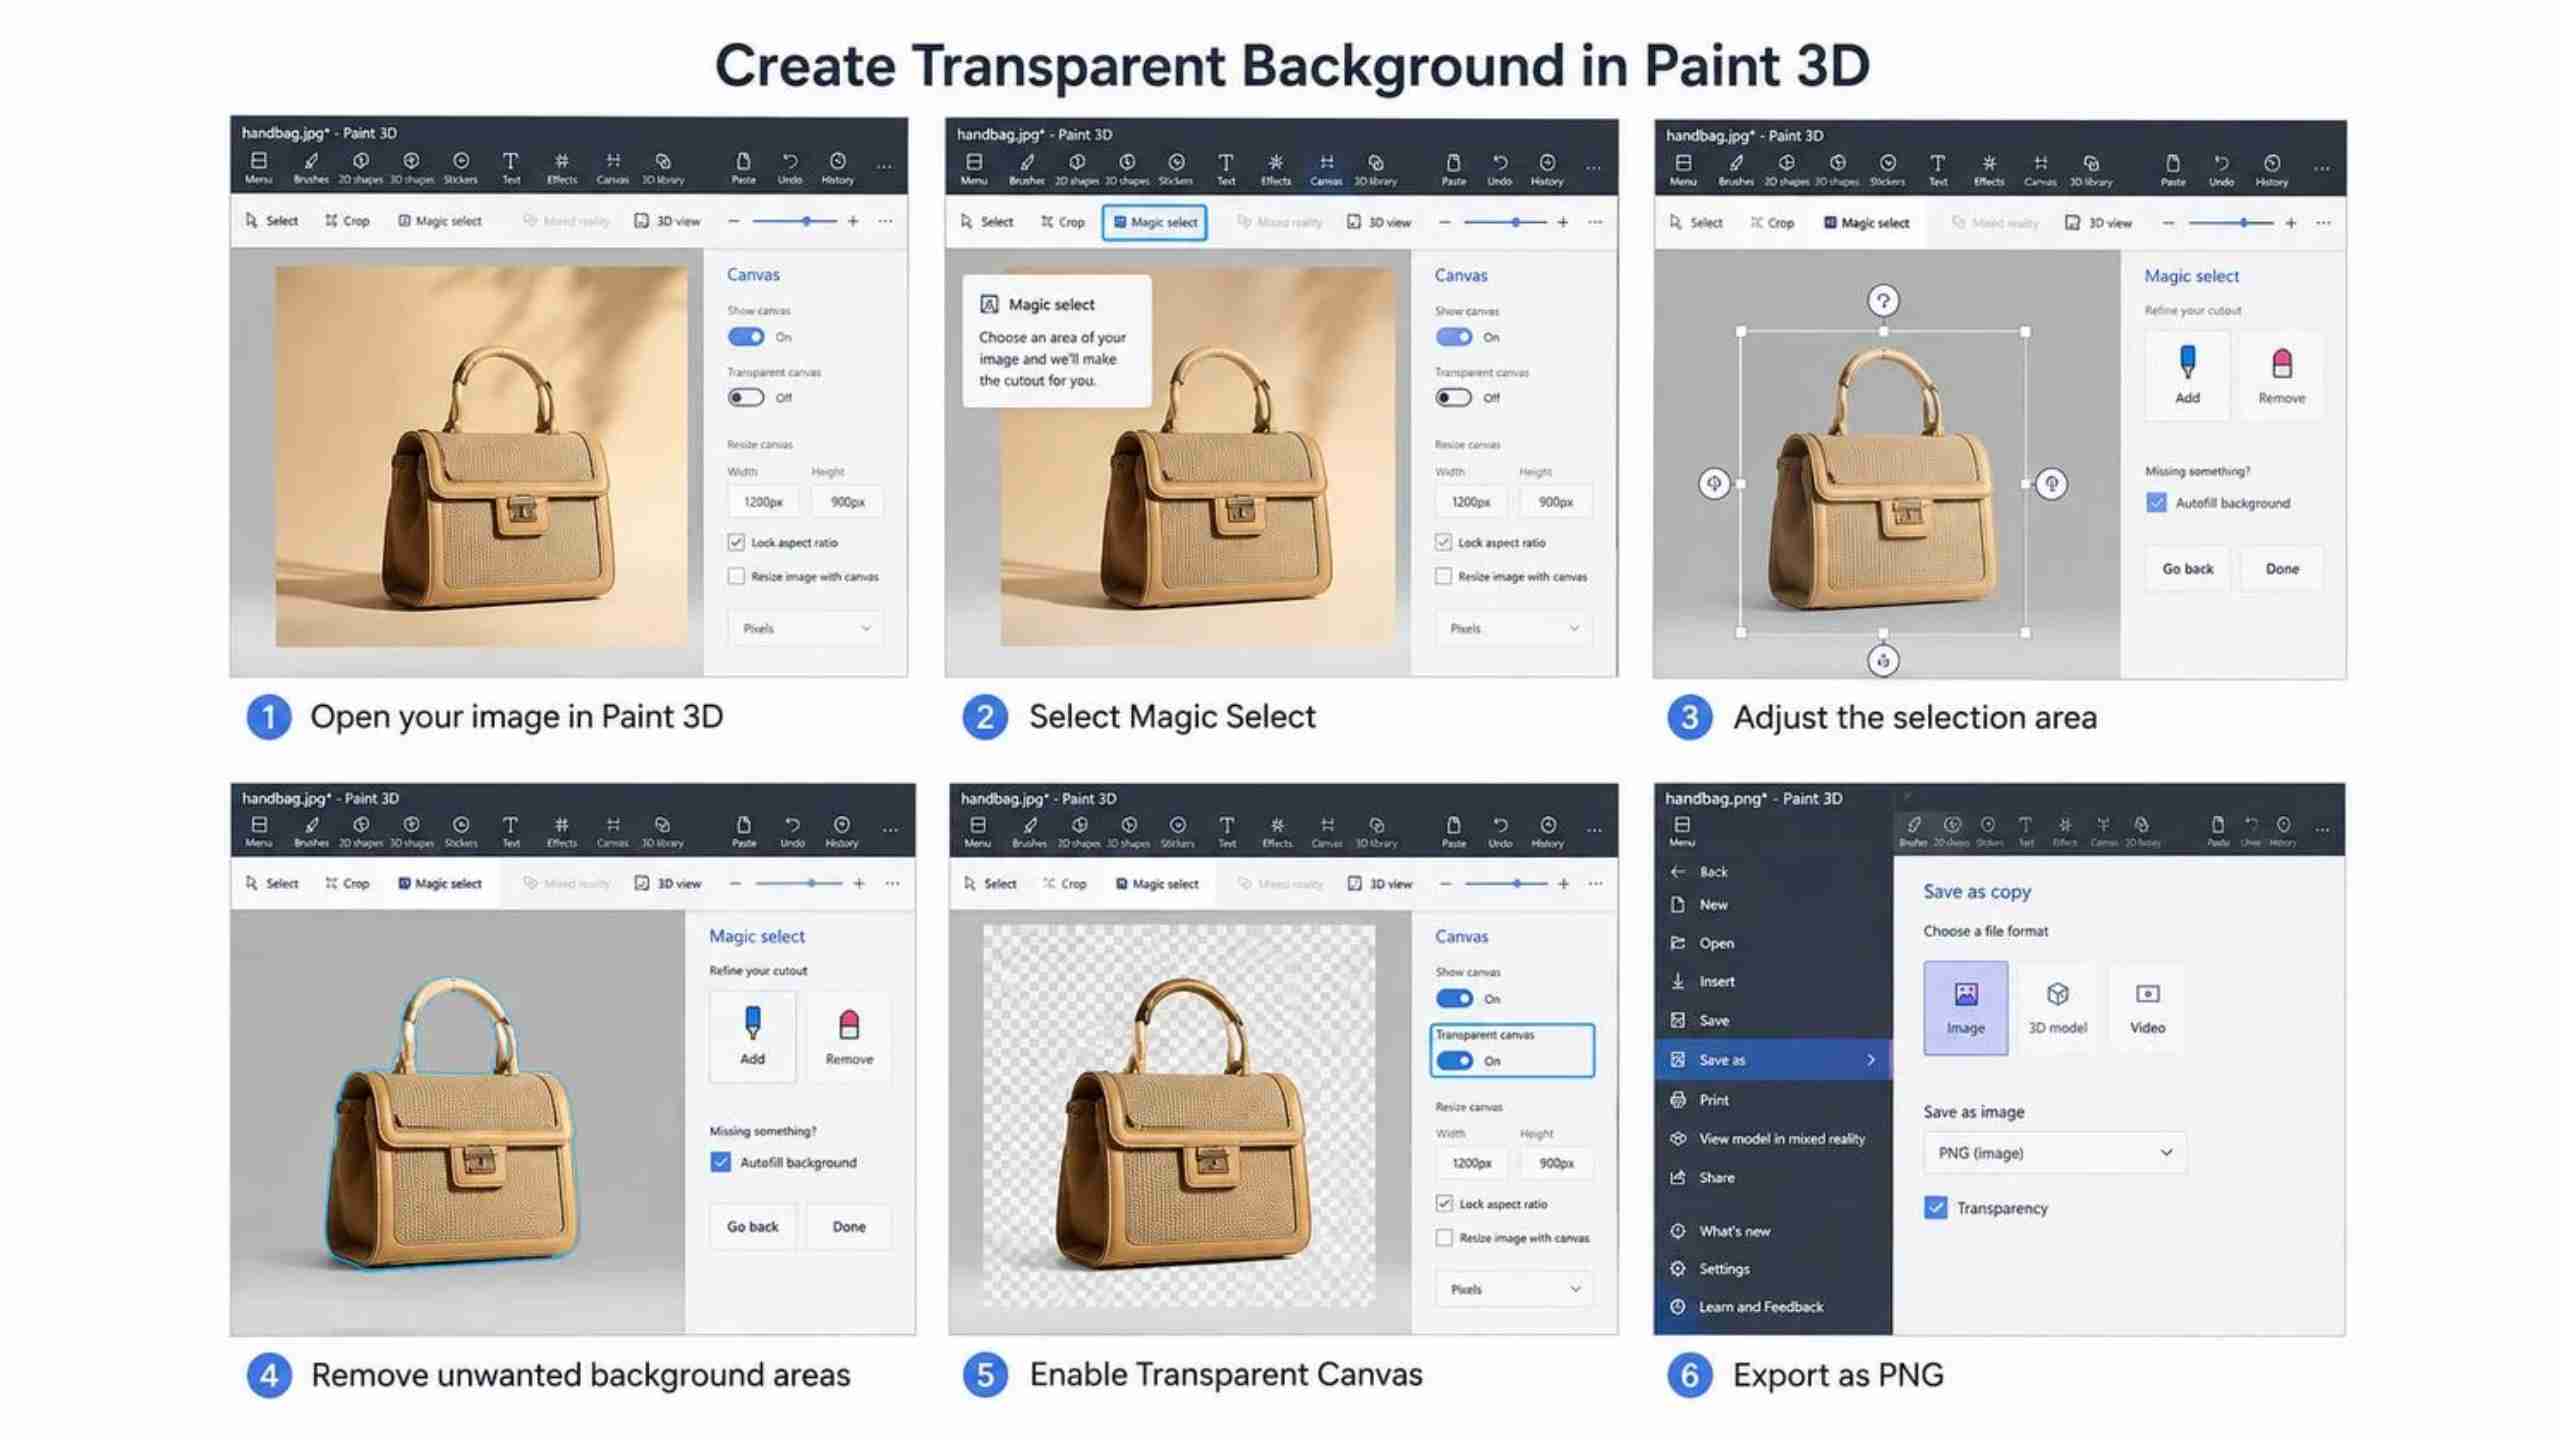Select 2D shapes in step 1 toolbar
The height and width of the screenshot is (1440, 2560).
tap(360, 167)
